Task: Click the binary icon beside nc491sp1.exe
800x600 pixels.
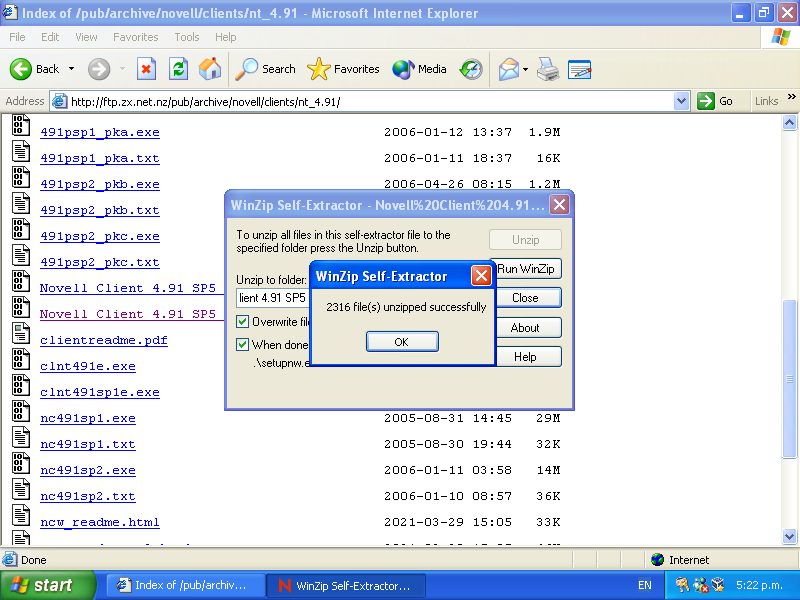Action: (x=20, y=412)
